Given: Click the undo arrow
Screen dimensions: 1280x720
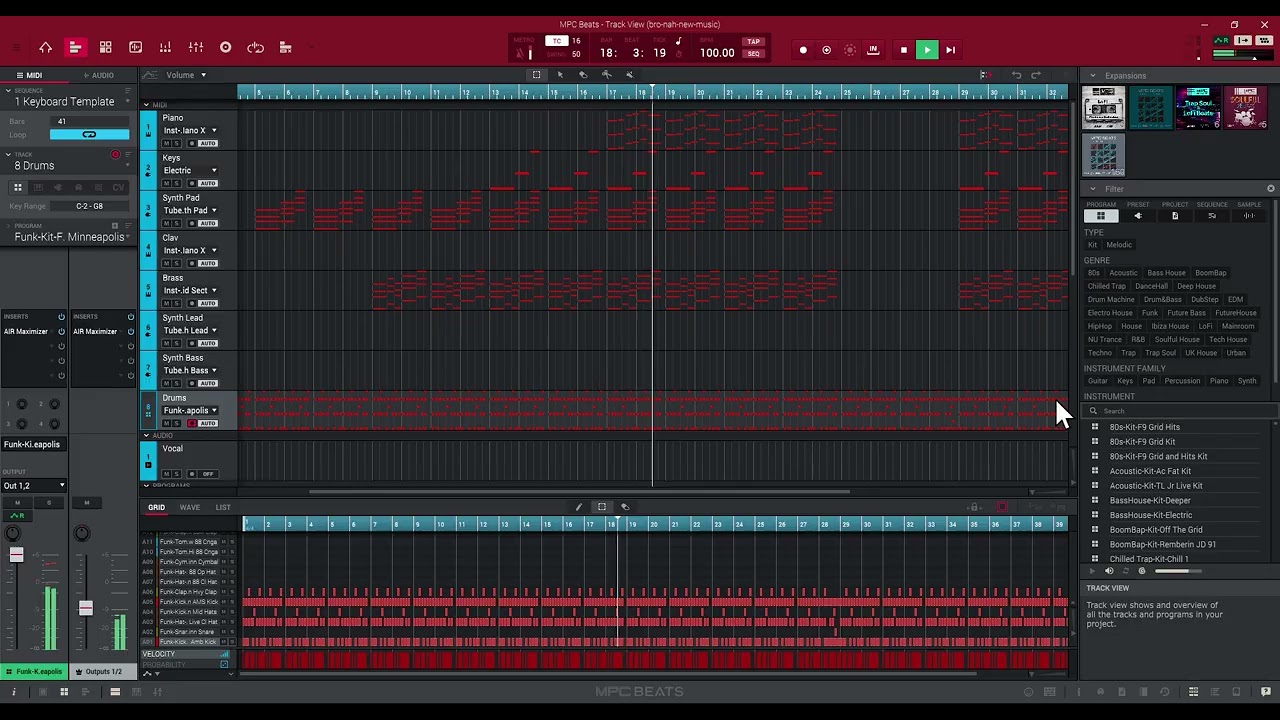Looking at the screenshot, I should point(1016,75).
